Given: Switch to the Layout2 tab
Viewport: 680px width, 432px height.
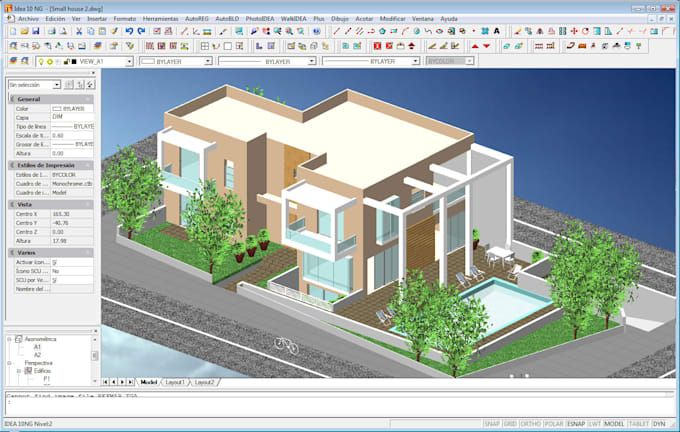Looking at the screenshot, I should (204, 382).
